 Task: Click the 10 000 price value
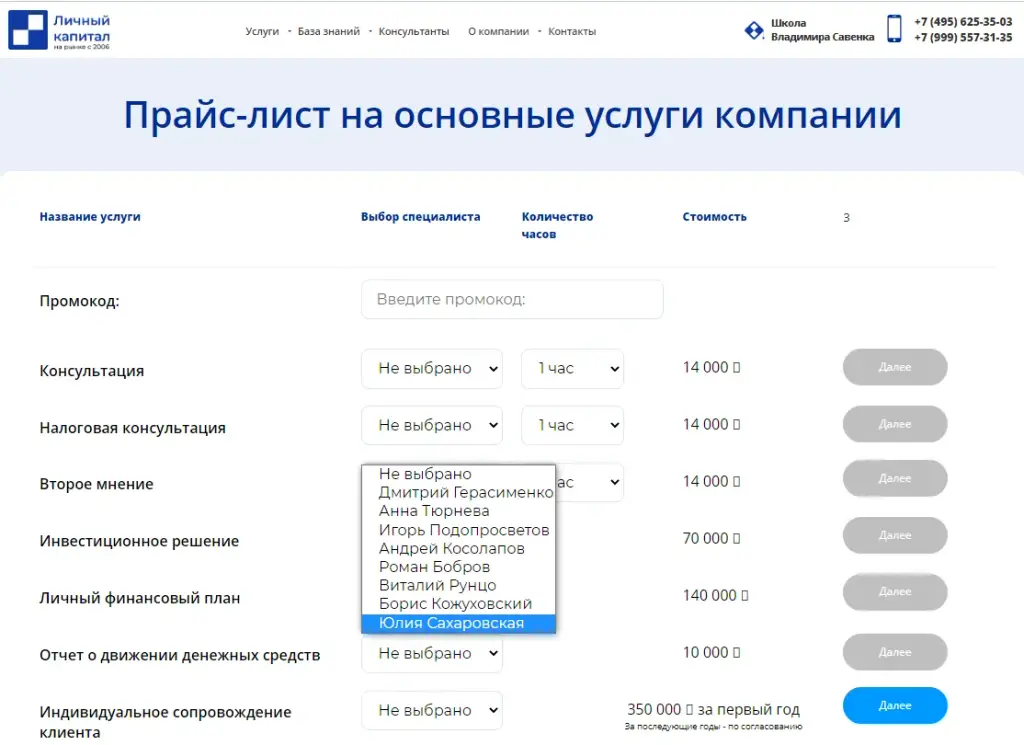(x=711, y=652)
